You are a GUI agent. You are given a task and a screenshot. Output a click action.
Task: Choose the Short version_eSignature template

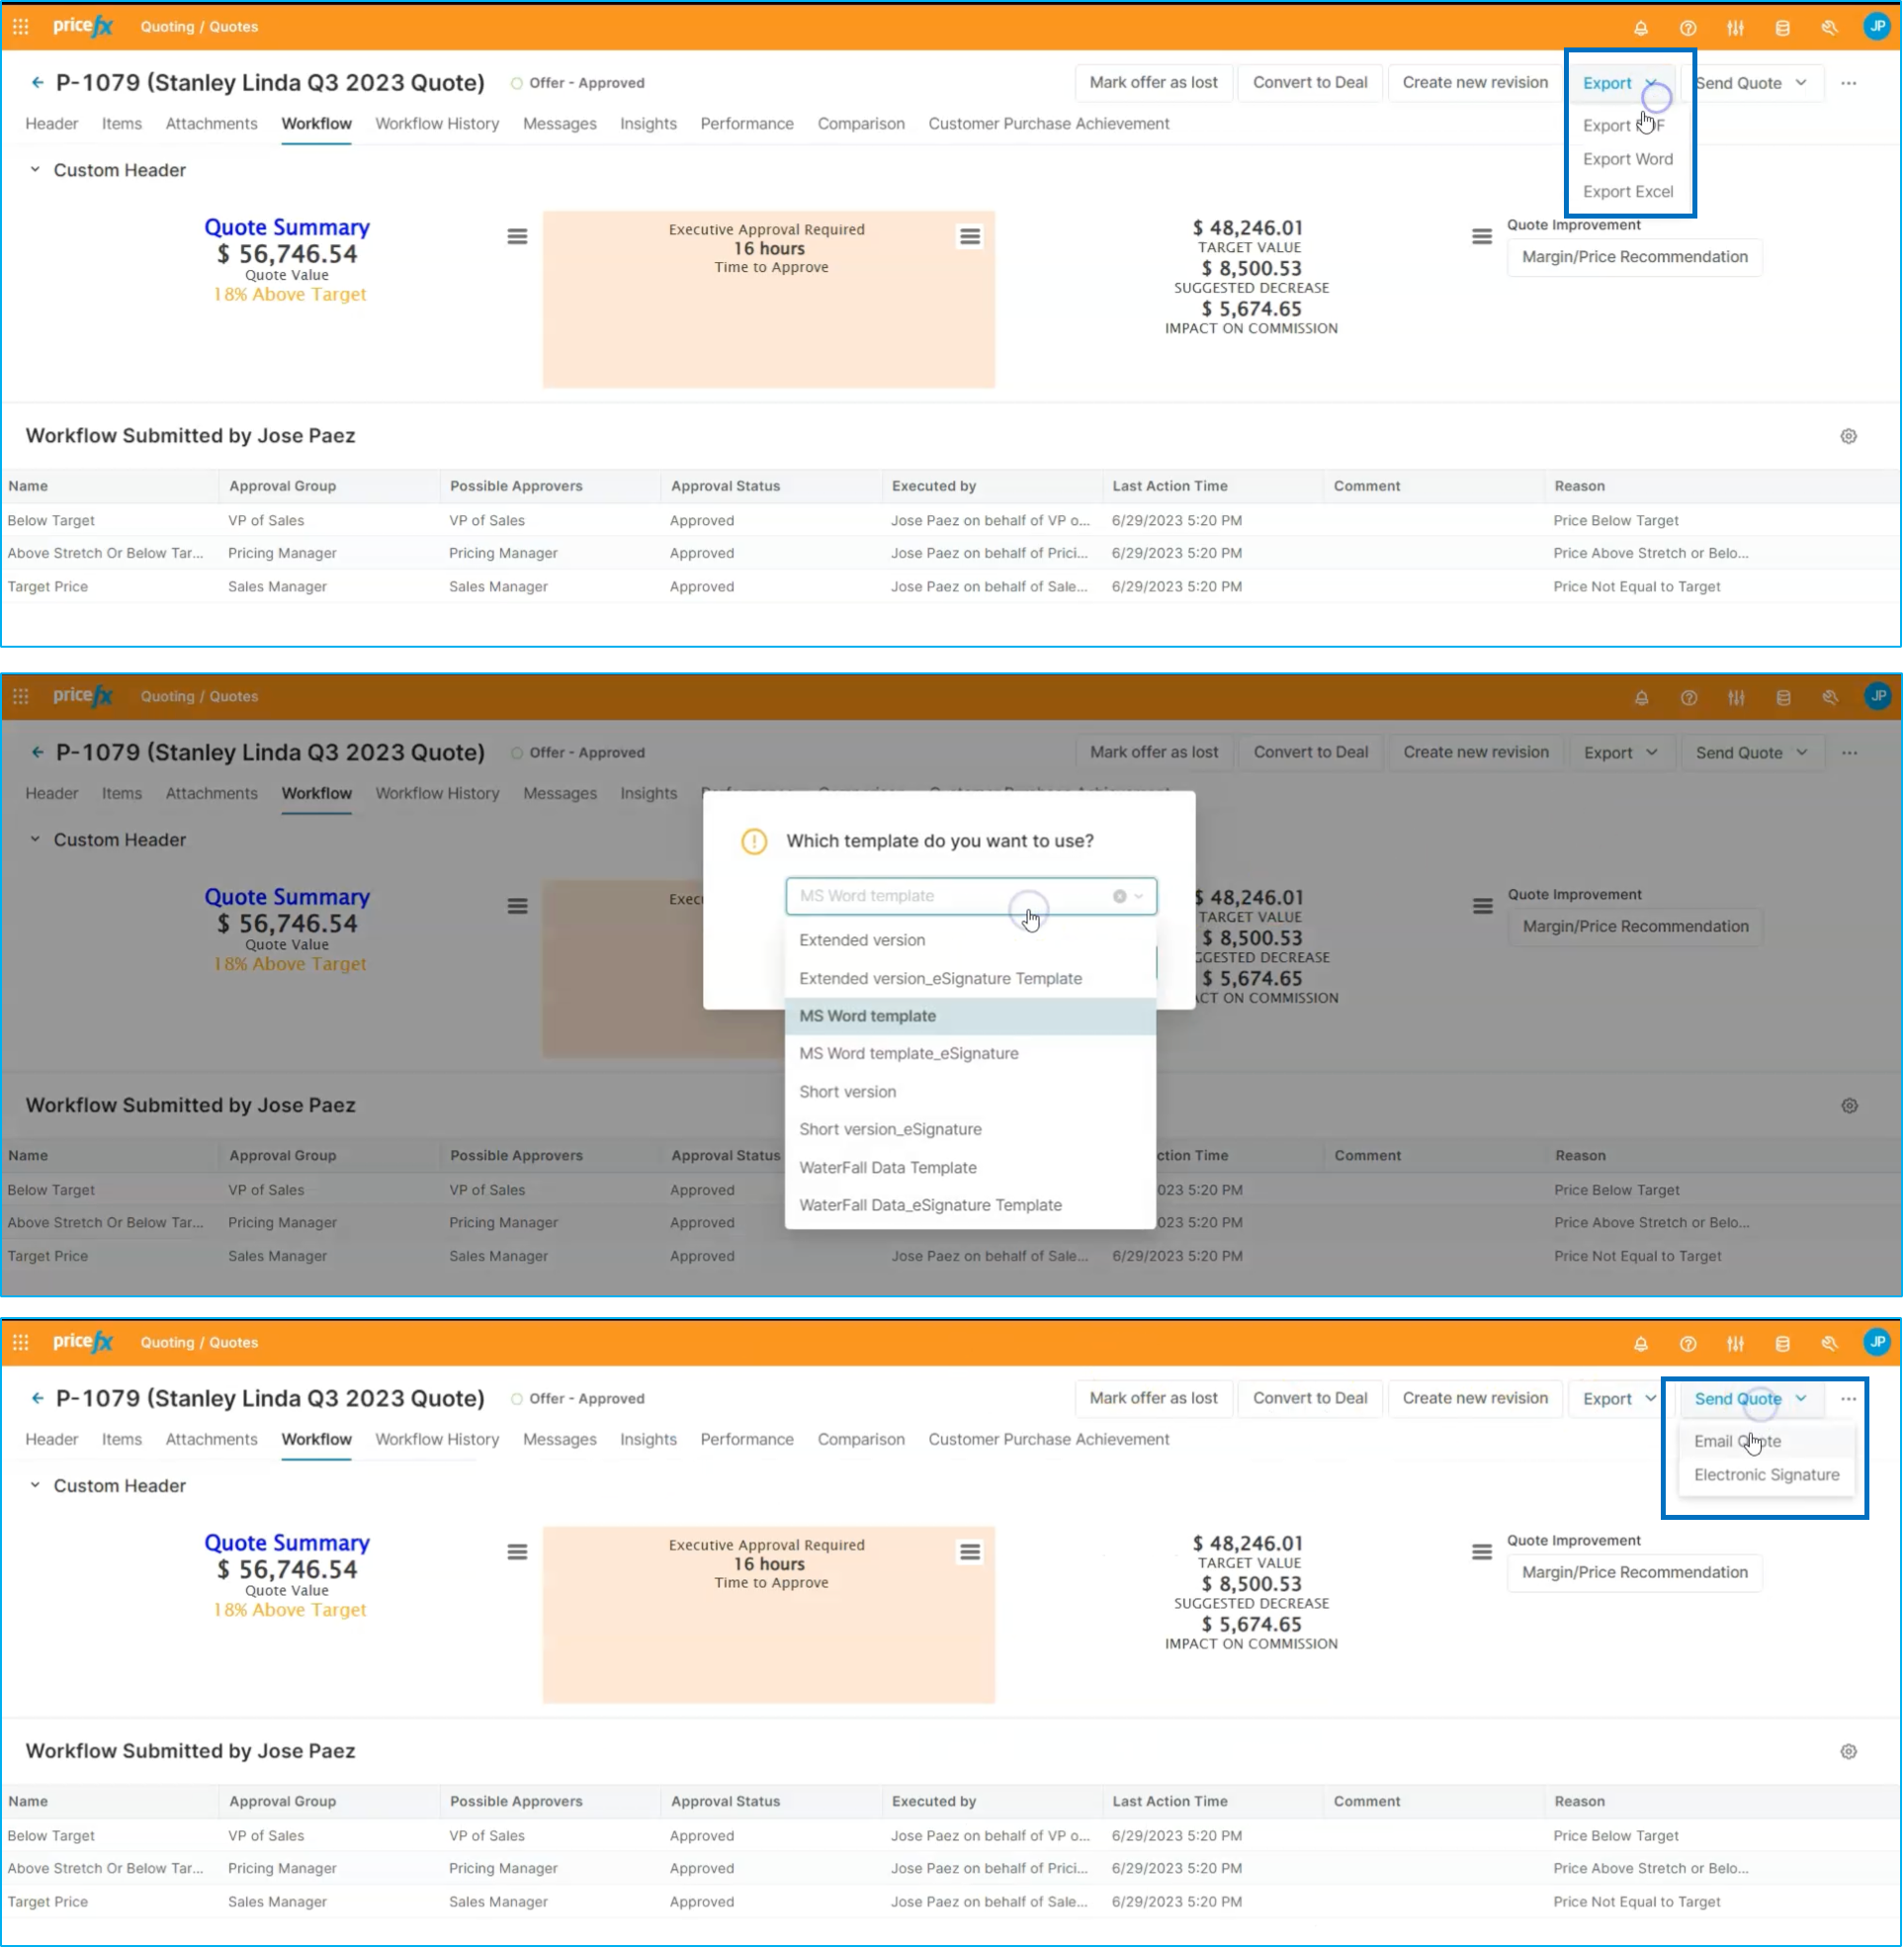(x=889, y=1129)
